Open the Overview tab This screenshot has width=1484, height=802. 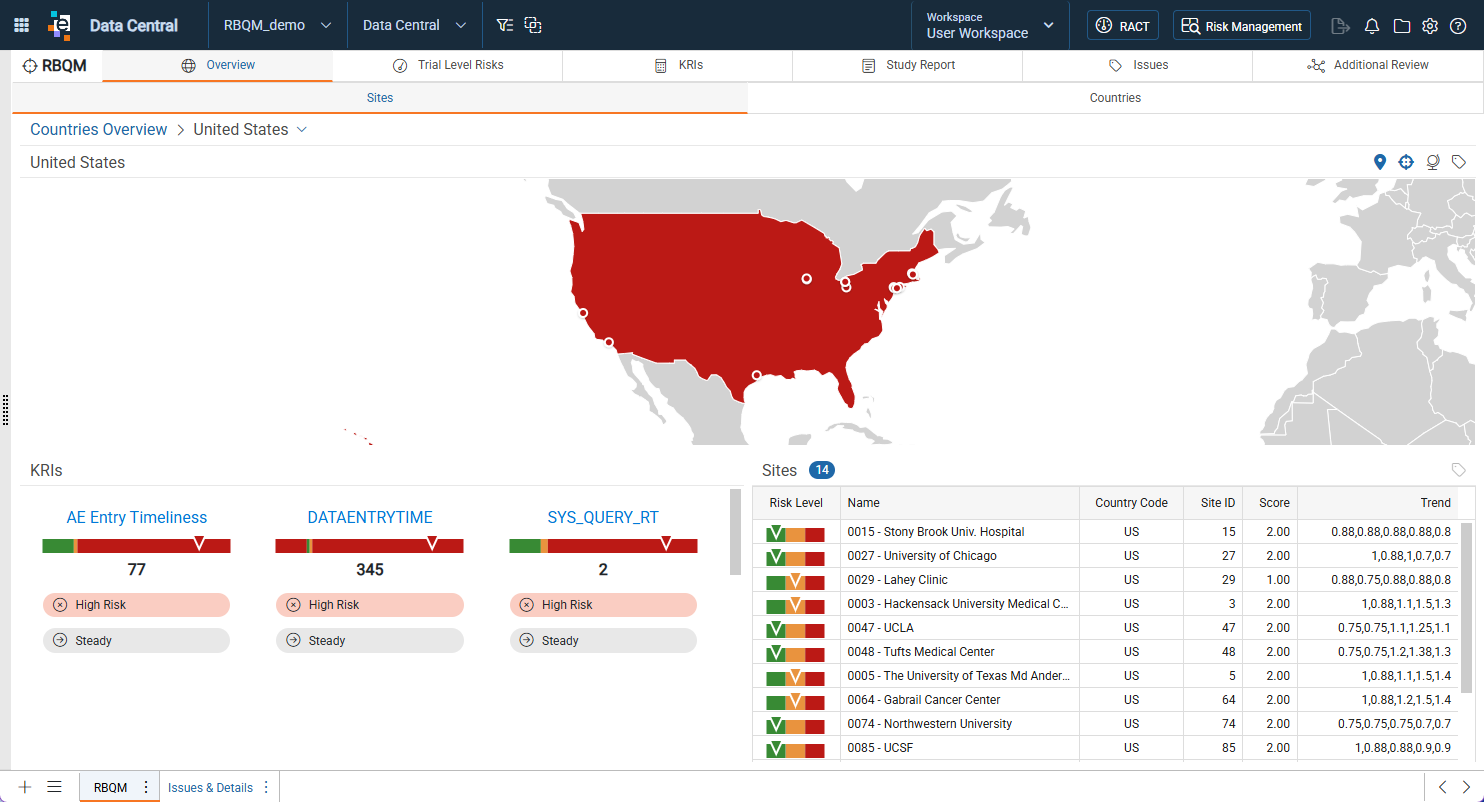217,65
